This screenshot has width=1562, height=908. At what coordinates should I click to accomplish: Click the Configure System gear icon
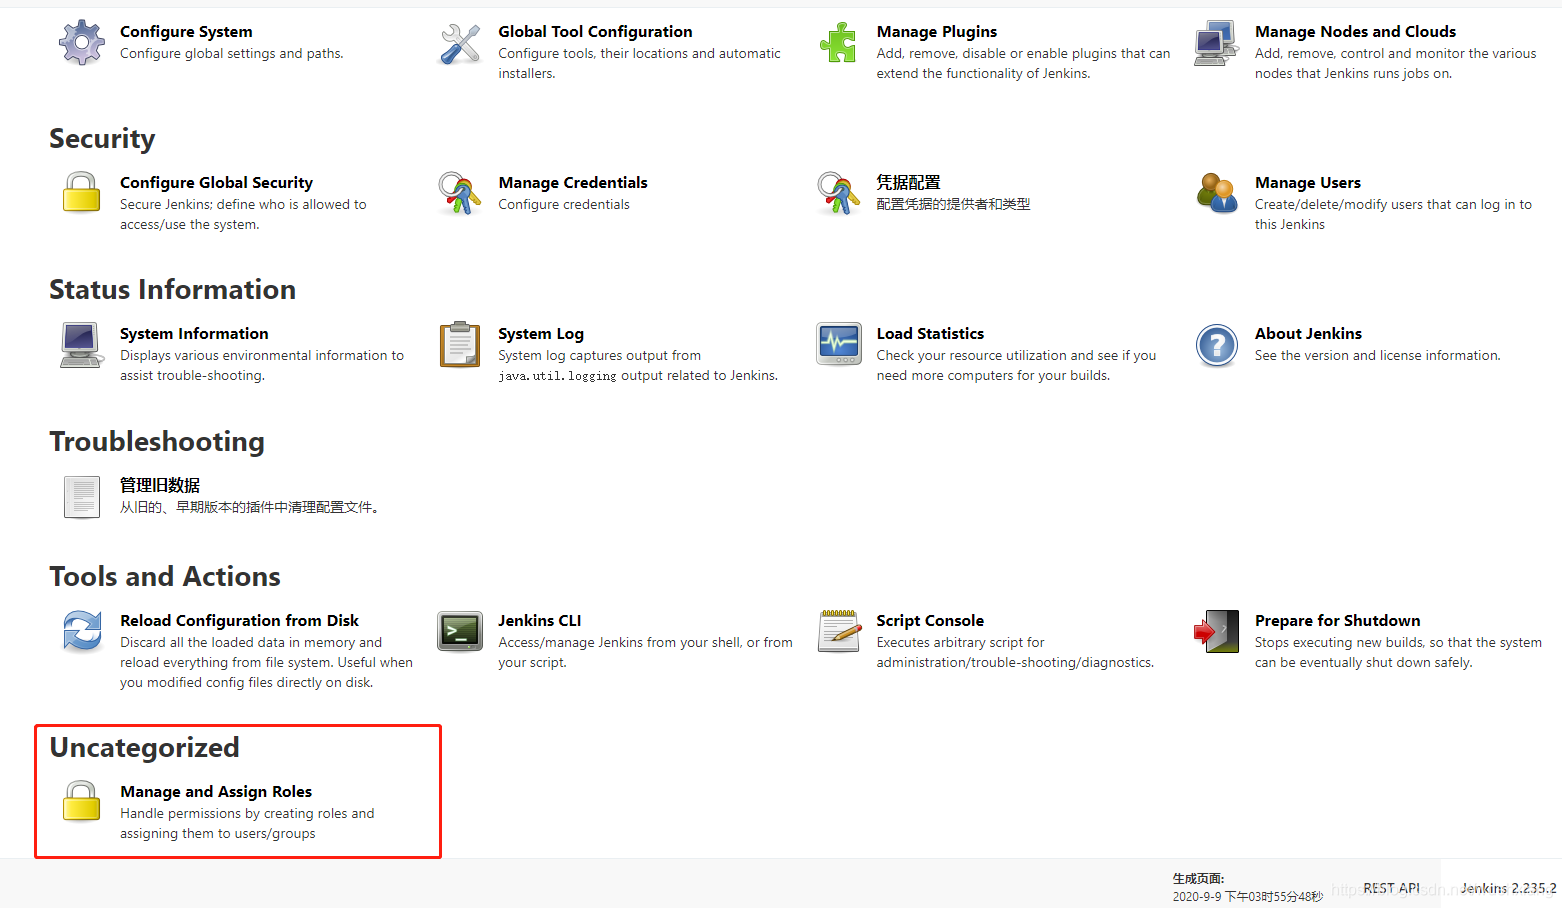81,43
